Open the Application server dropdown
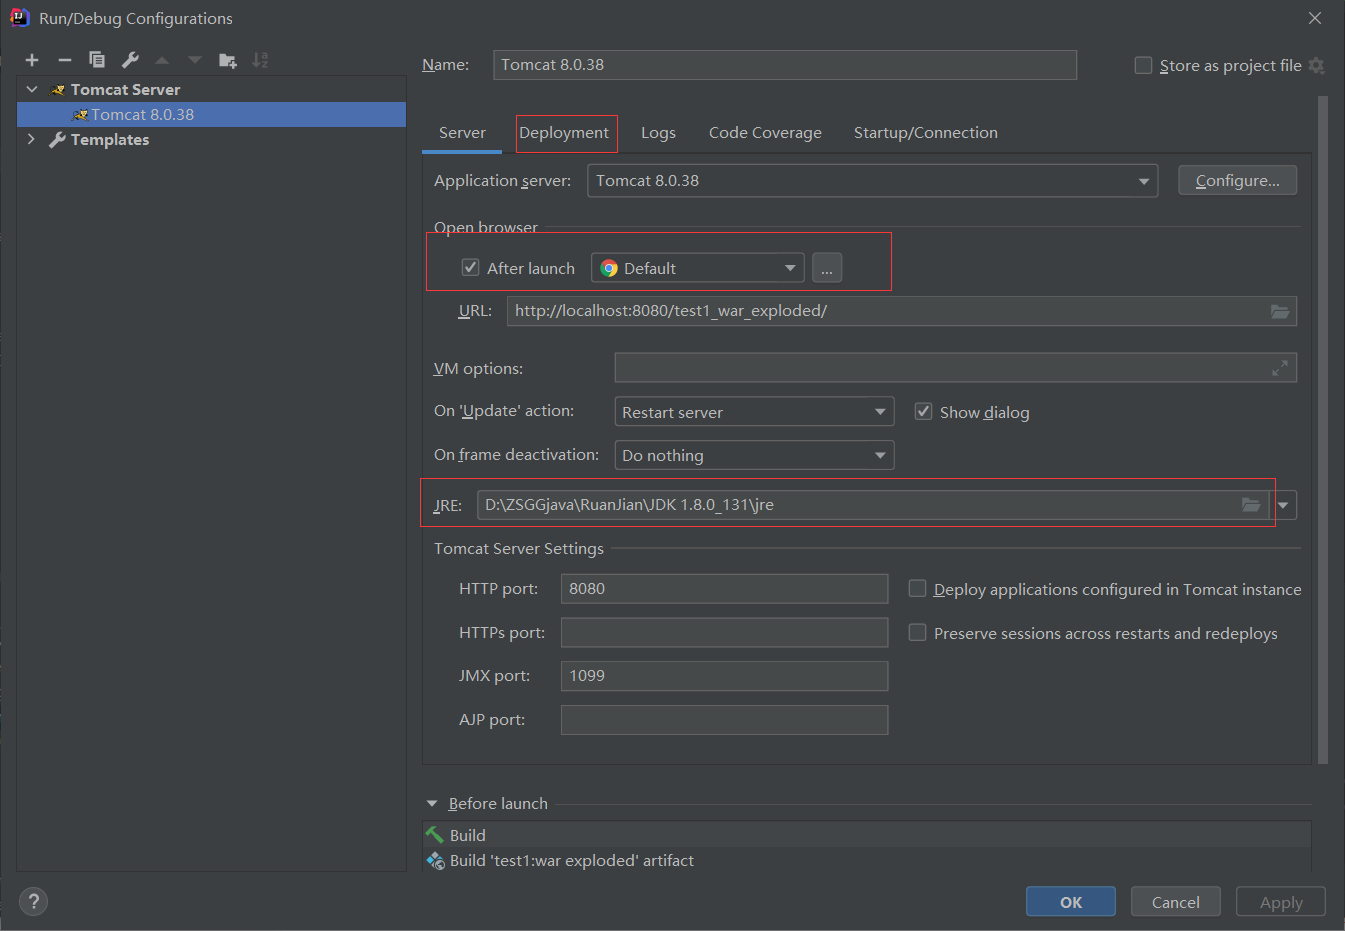This screenshot has height=931, width=1345. (871, 181)
